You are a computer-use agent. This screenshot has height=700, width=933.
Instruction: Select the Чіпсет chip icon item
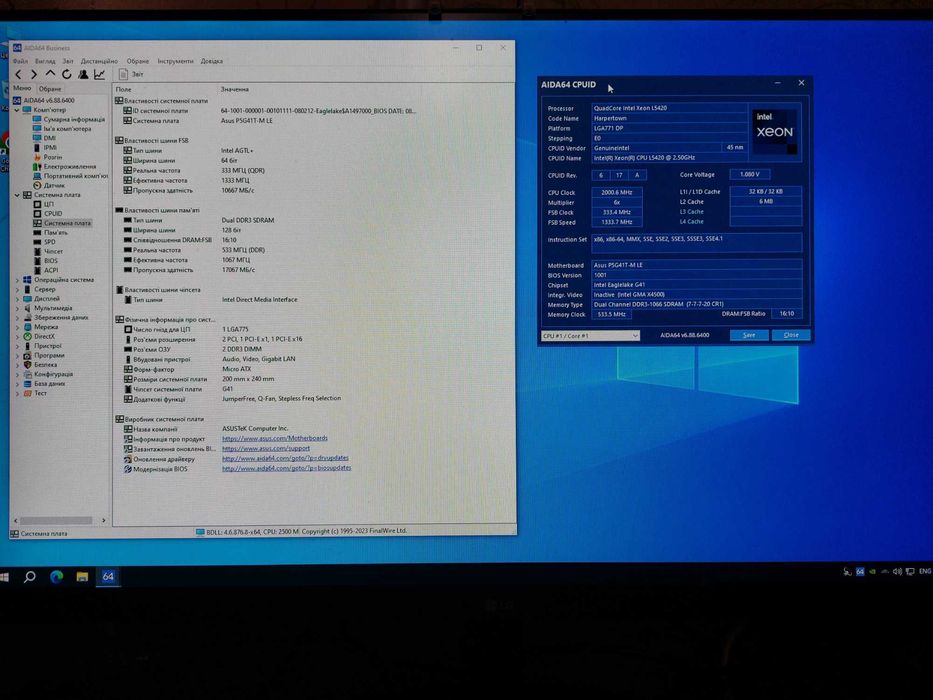click(x=37, y=251)
